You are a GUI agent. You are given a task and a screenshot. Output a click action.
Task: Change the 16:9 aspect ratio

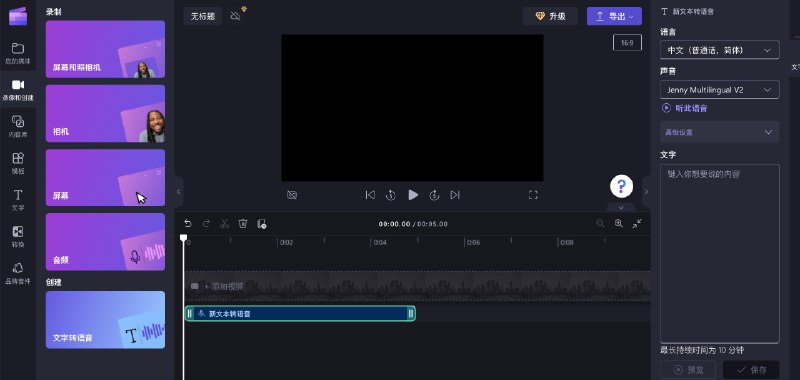pyautogui.click(x=627, y=43)
